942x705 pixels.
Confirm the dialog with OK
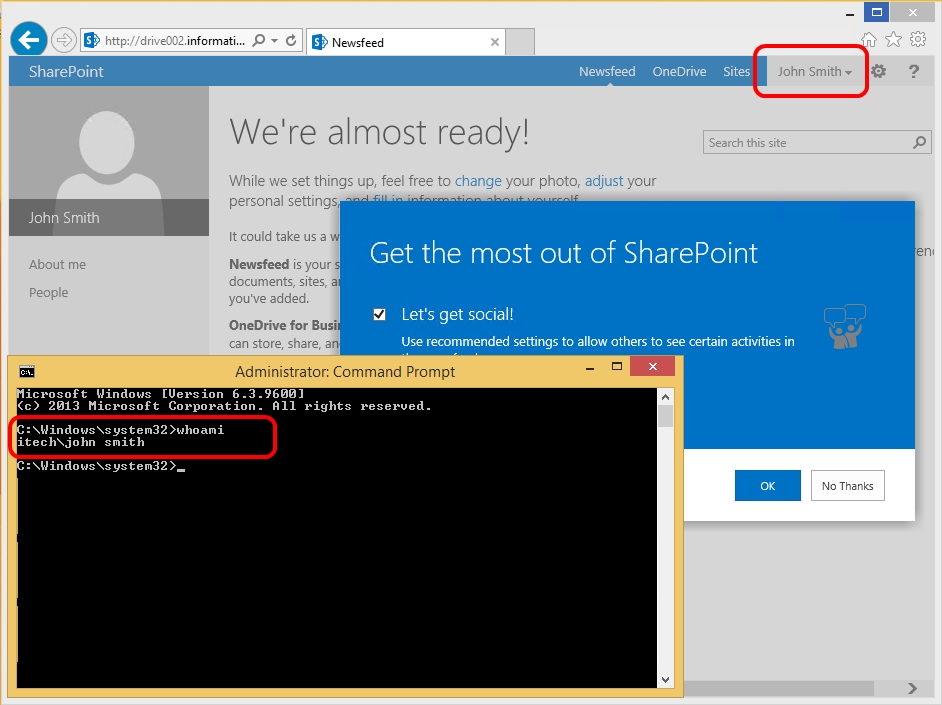click(x=767, y=485)
